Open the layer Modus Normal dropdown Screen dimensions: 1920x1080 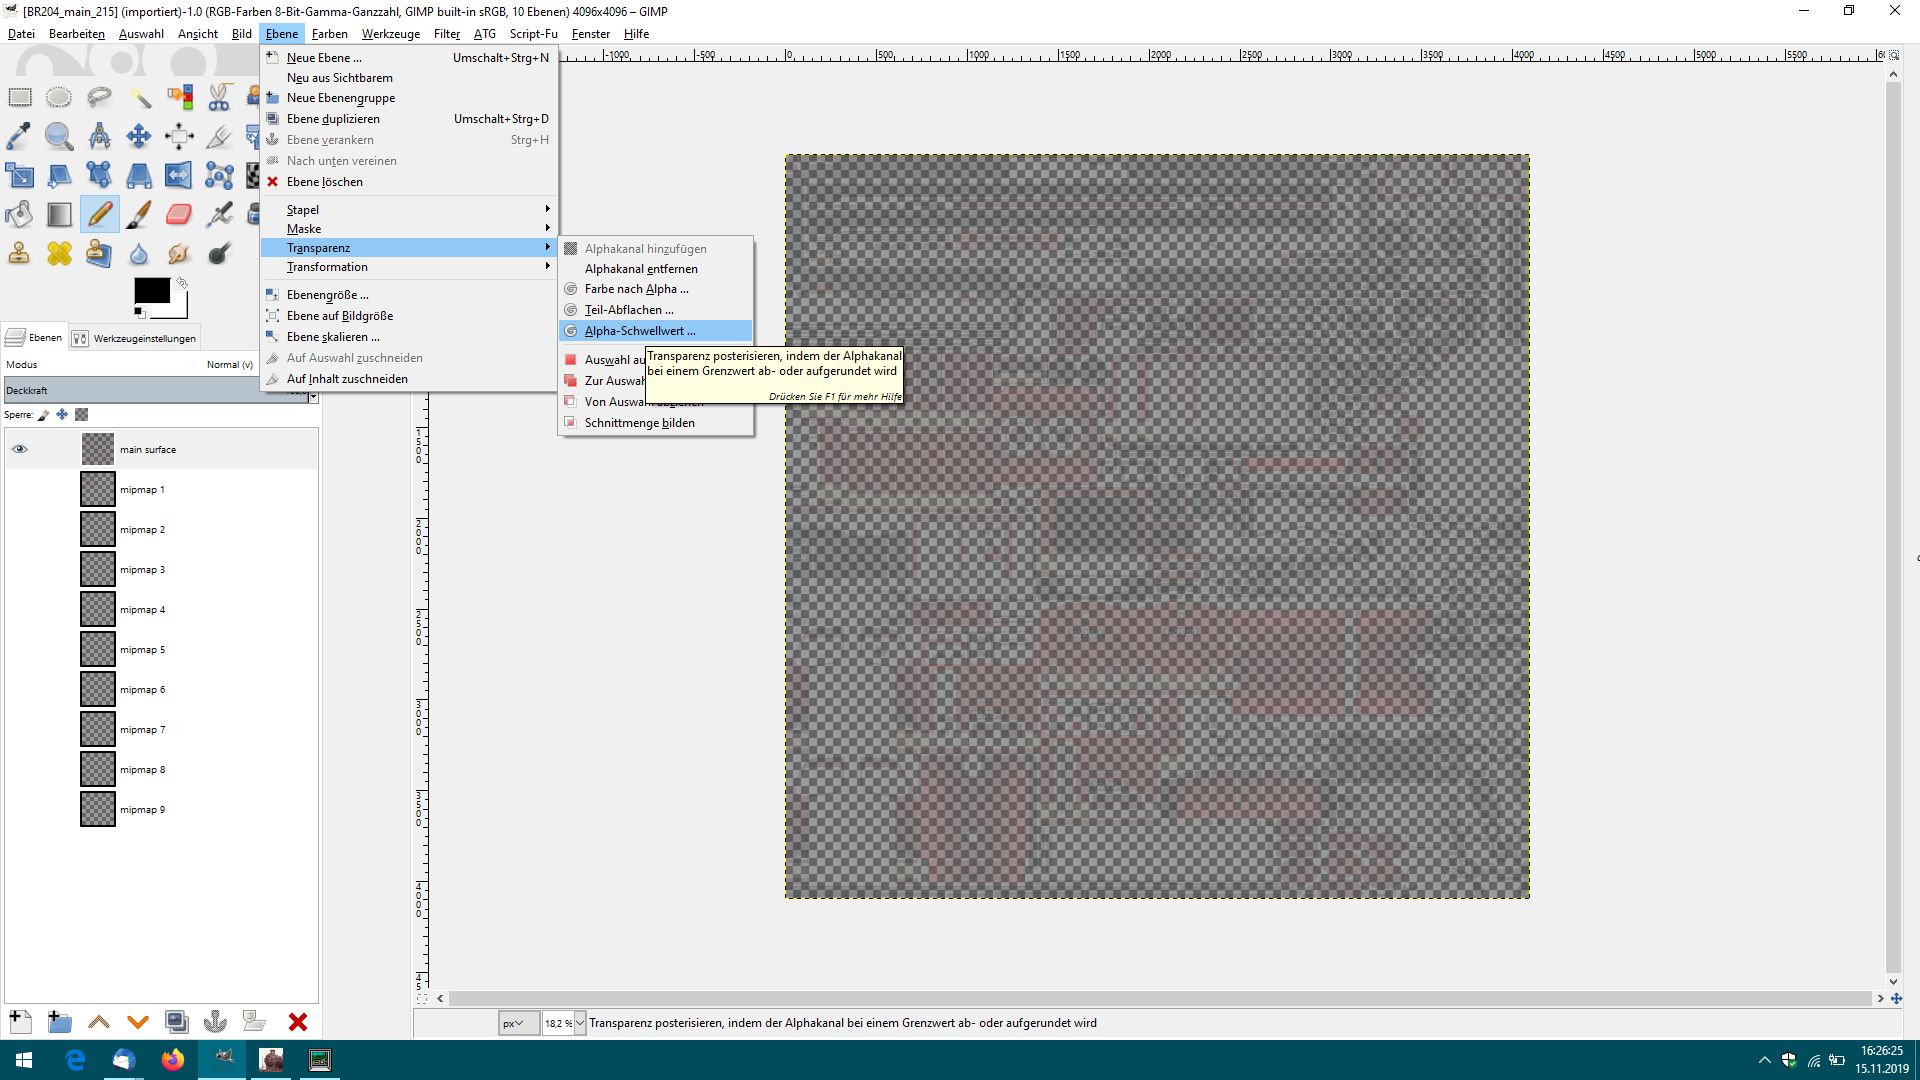pyautogui.click(x=230, y=364)
